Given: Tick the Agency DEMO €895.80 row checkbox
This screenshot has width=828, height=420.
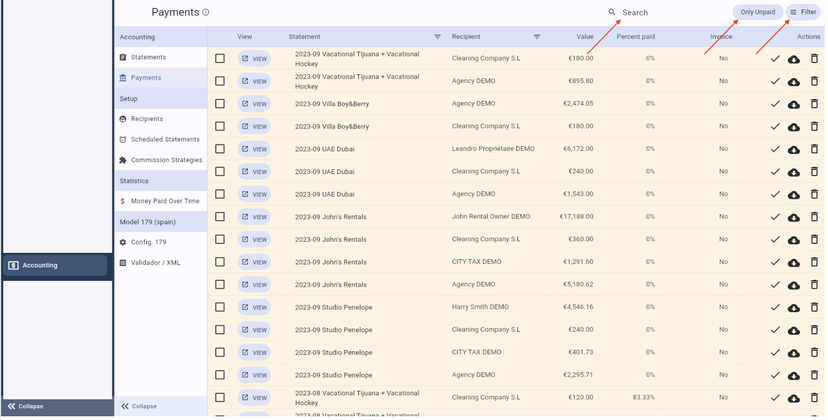Looking at the screenshot, I should click(x=220, y=81).
